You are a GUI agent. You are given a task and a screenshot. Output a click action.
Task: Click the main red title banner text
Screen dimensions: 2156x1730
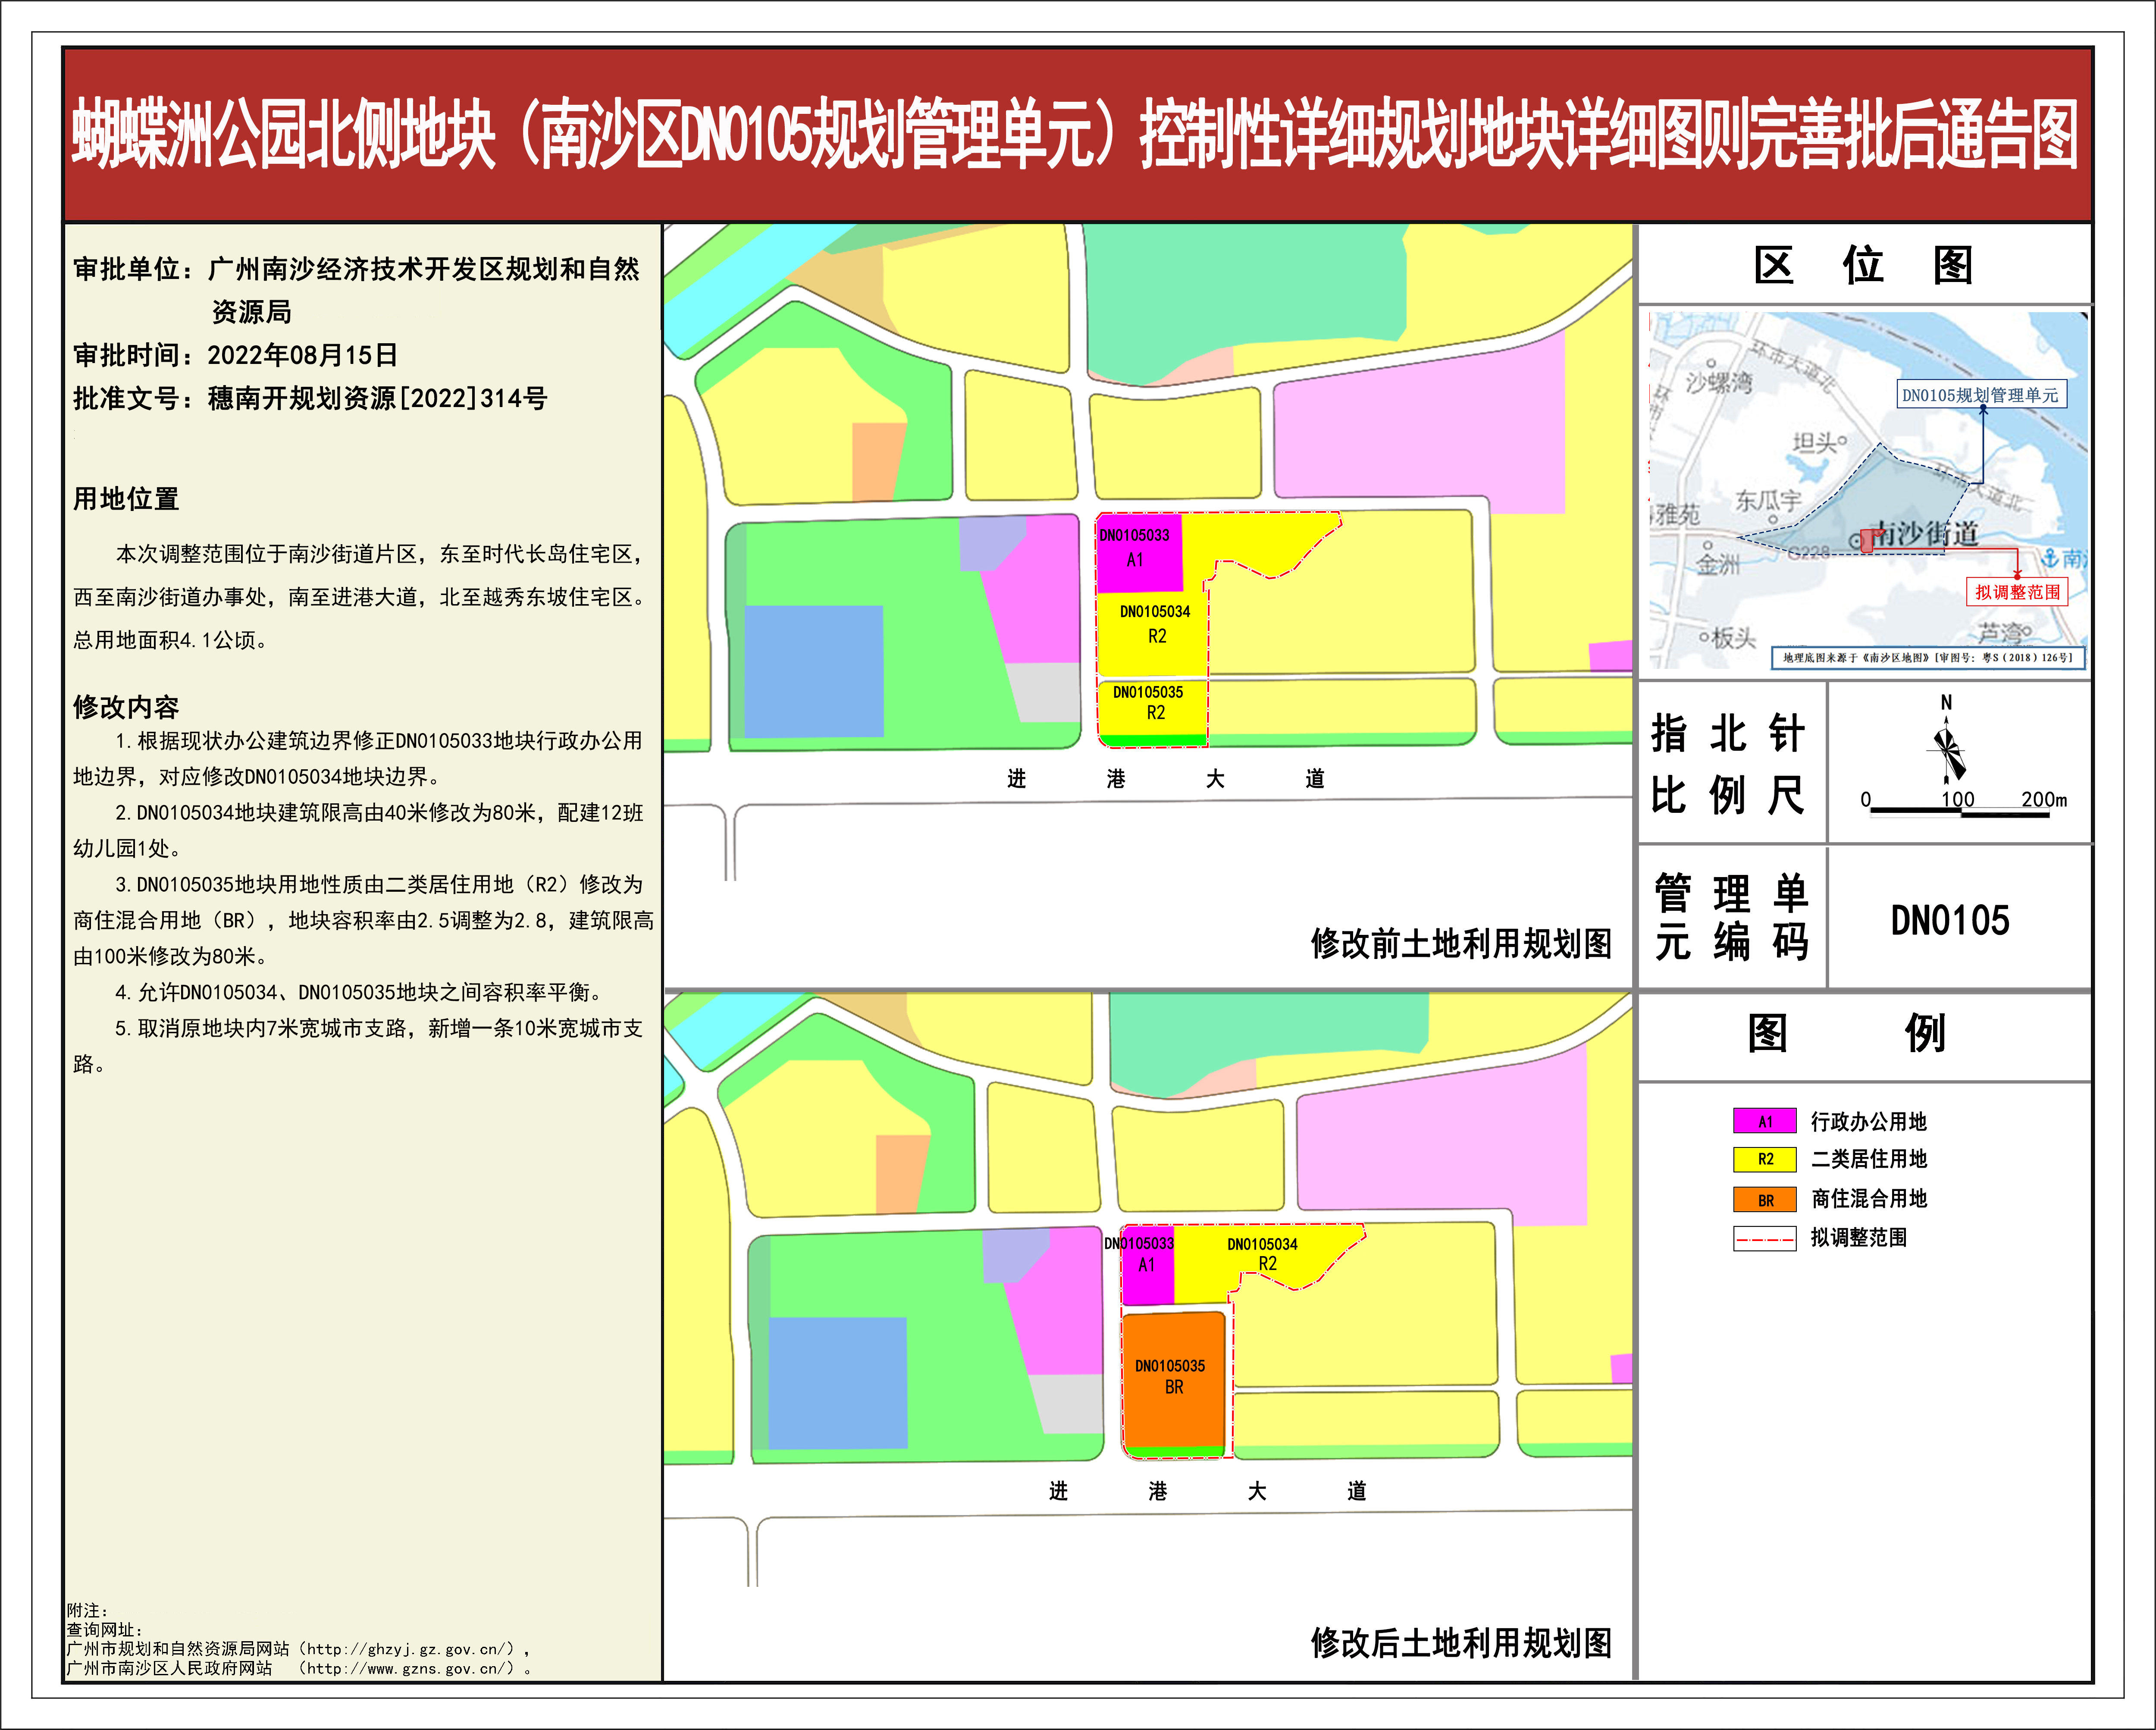(1076, 134)
